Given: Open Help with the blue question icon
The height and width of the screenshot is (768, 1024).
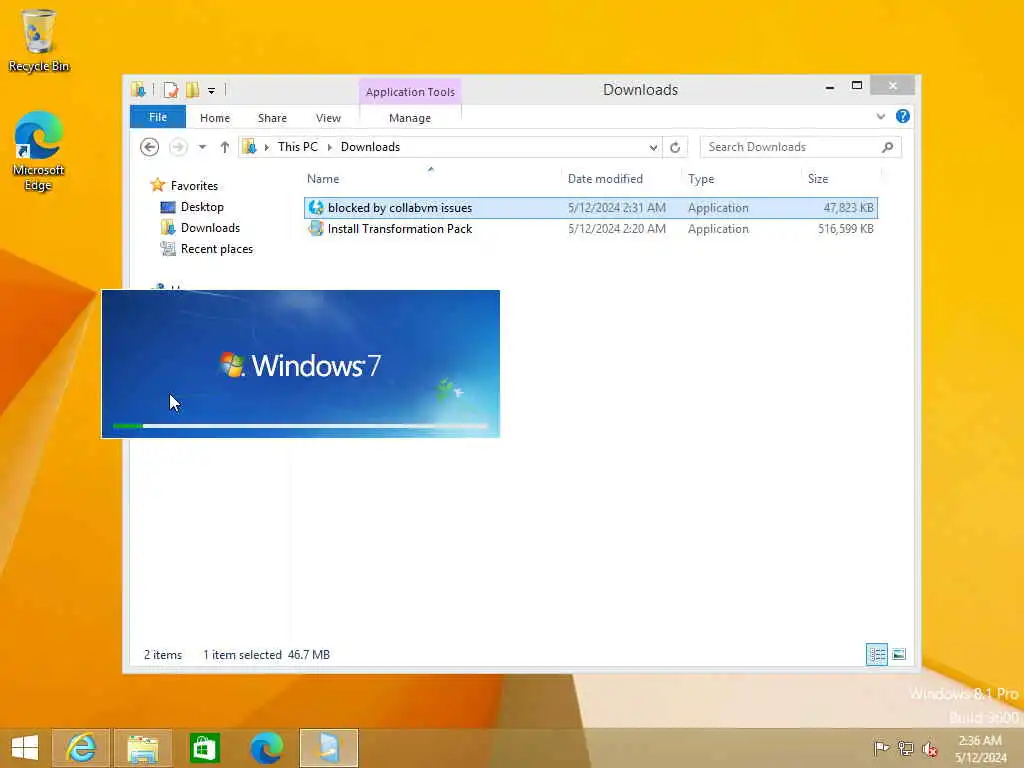Looking at the screenshot, I should [x=903, y=116].
